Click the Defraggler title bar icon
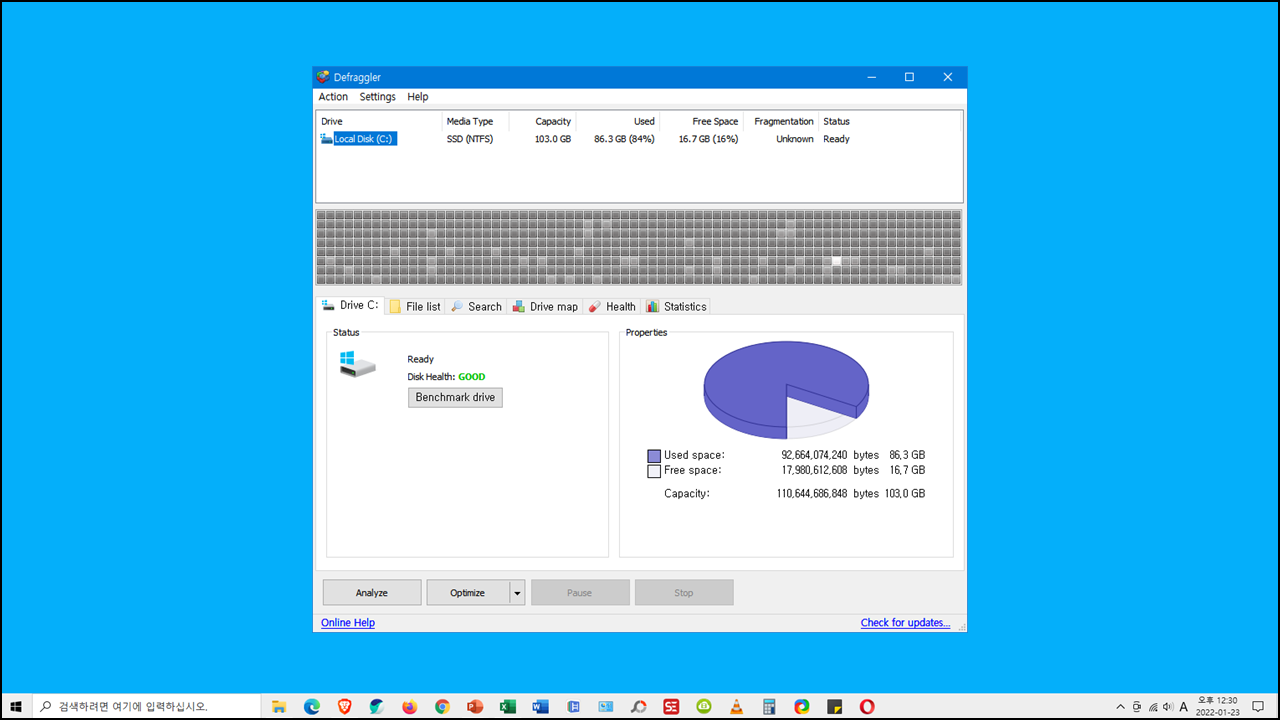 [x=323, y=77]
